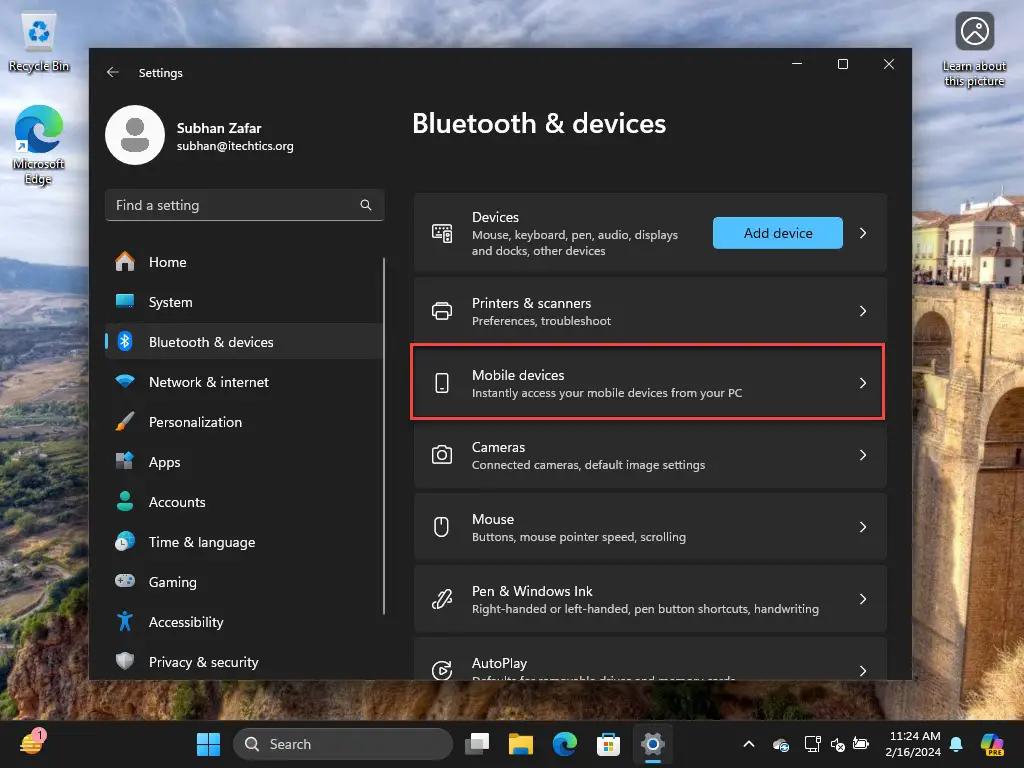Click the user profile avatar picture
The height and width of the screenshot is (768, 1024).
point(135,135)
